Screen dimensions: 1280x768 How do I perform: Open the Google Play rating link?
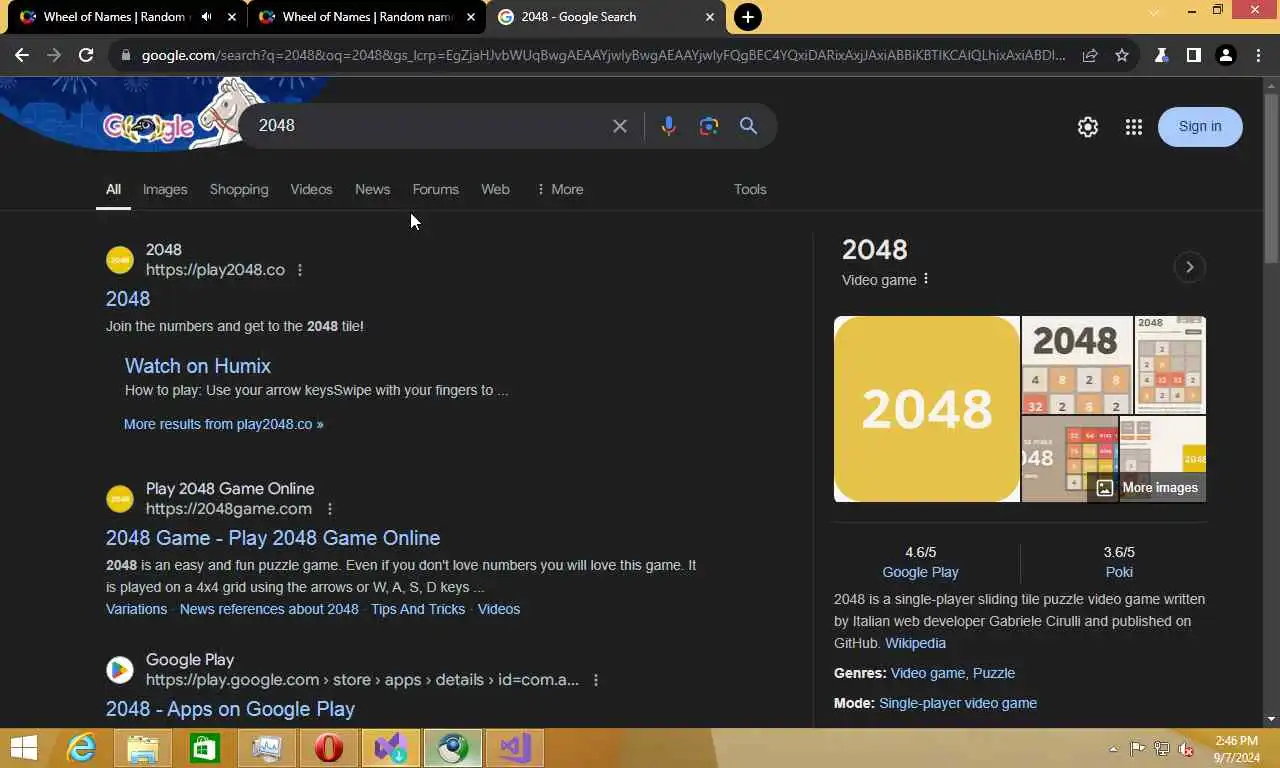click(920, 572)
